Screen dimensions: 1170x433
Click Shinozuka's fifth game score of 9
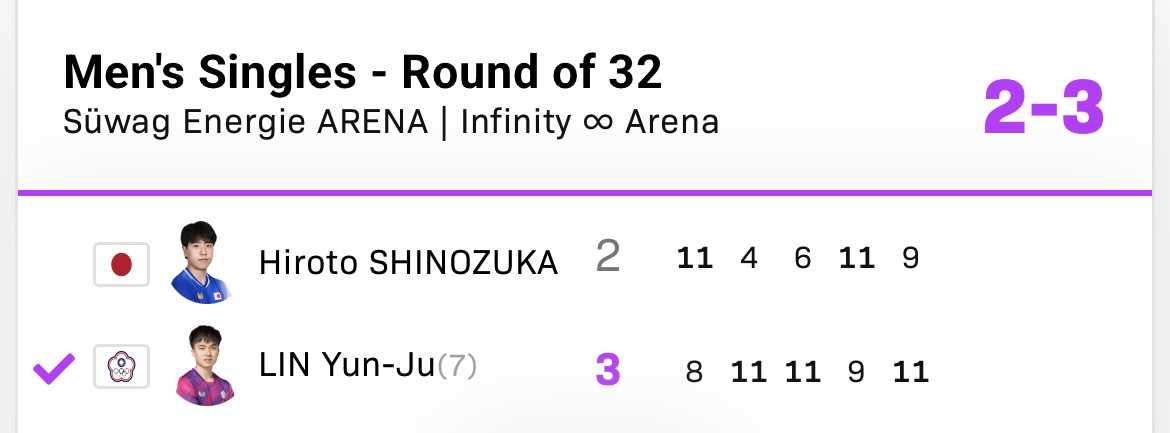909,259
